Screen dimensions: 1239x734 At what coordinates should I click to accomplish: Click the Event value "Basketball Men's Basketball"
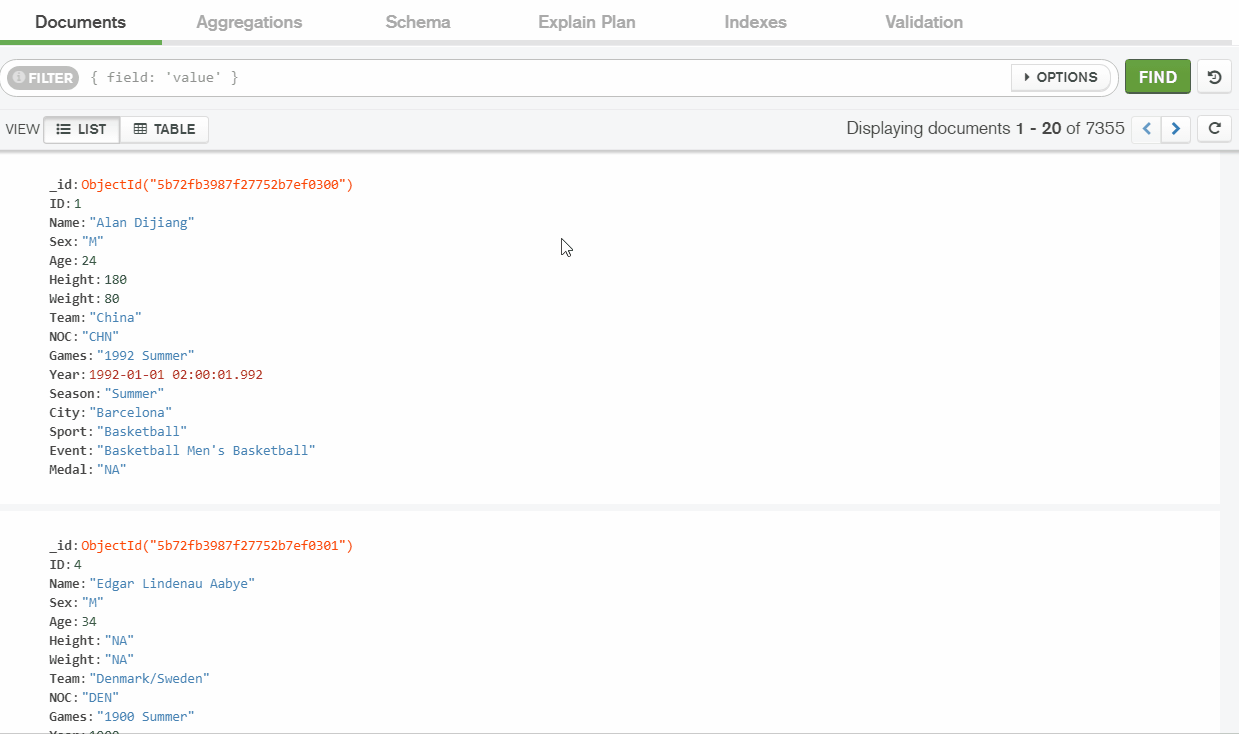pyautogui.click(x=206, y=451)
